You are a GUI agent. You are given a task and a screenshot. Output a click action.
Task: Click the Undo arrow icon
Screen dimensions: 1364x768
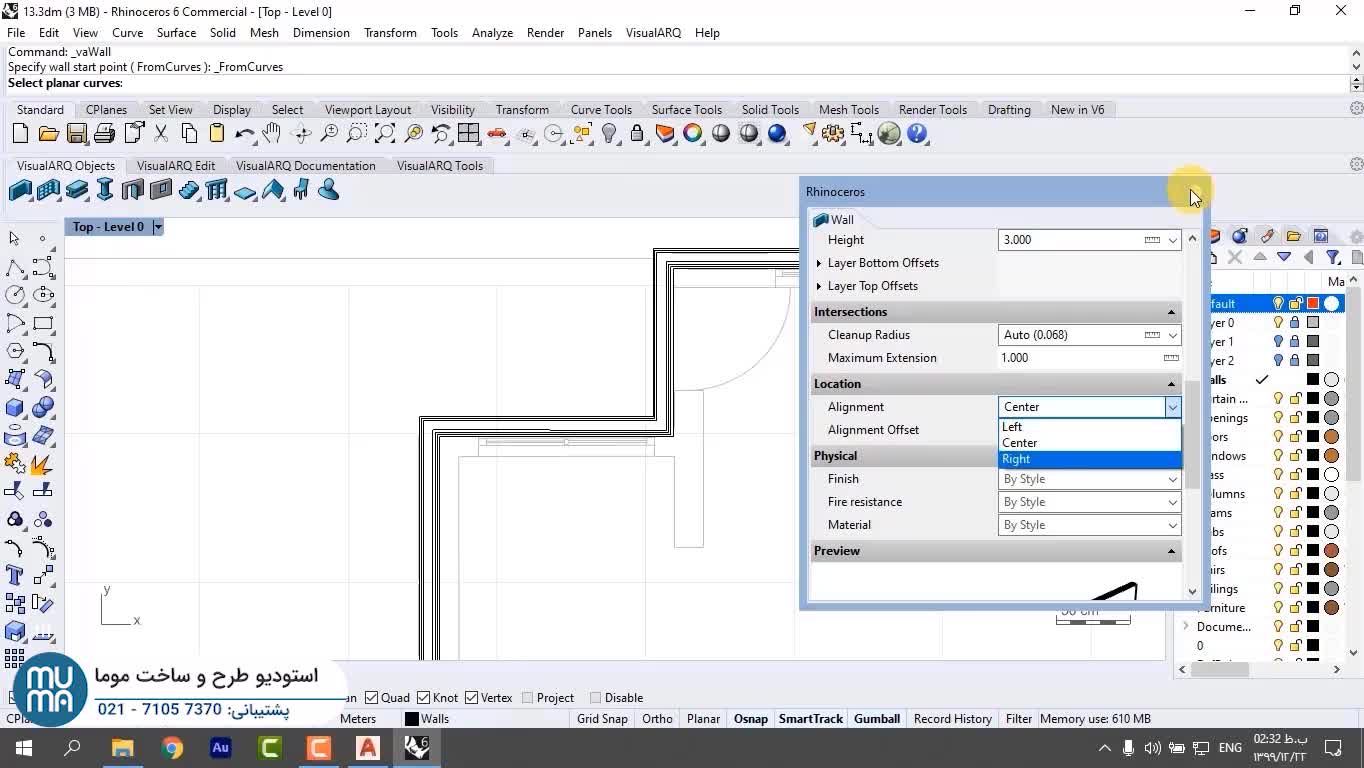coord(244,134)
